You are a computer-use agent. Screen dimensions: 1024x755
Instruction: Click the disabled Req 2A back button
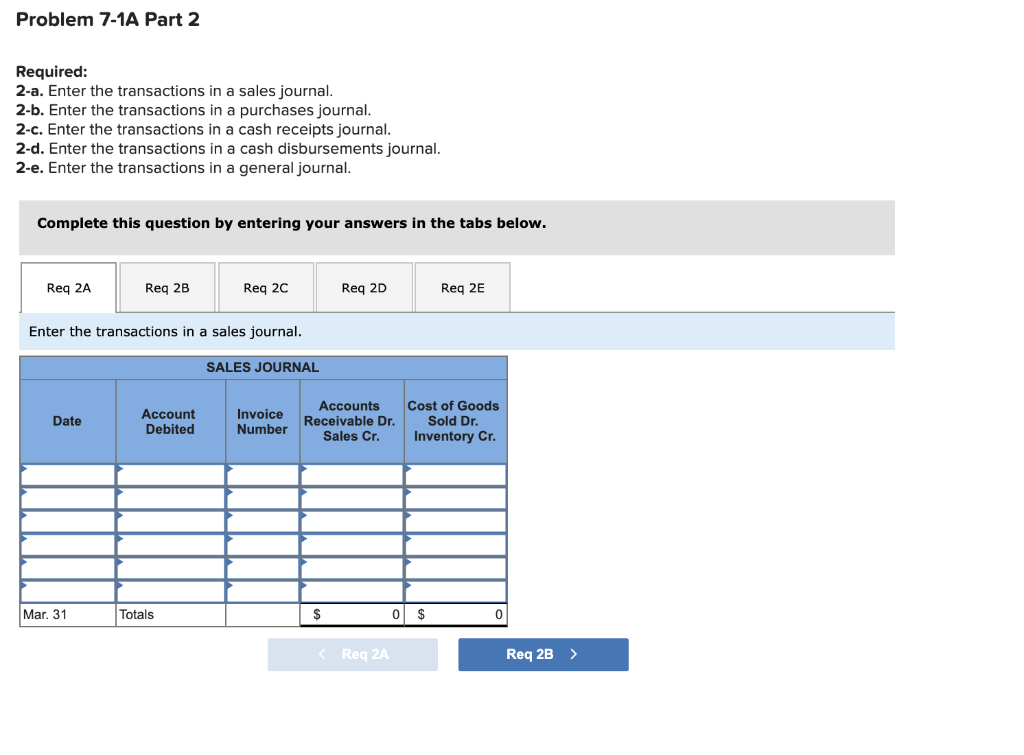[x=352, y=654]
